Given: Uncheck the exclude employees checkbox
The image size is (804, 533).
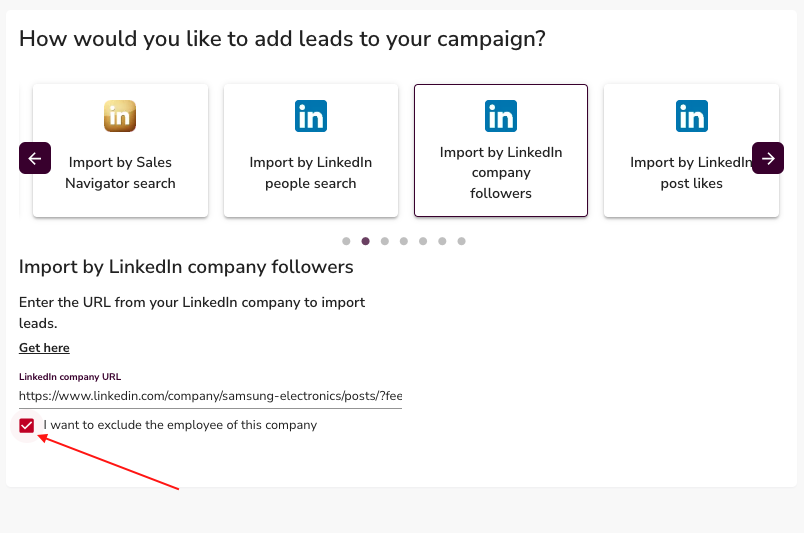Looking at the screenshot, I should click(27, 426).
